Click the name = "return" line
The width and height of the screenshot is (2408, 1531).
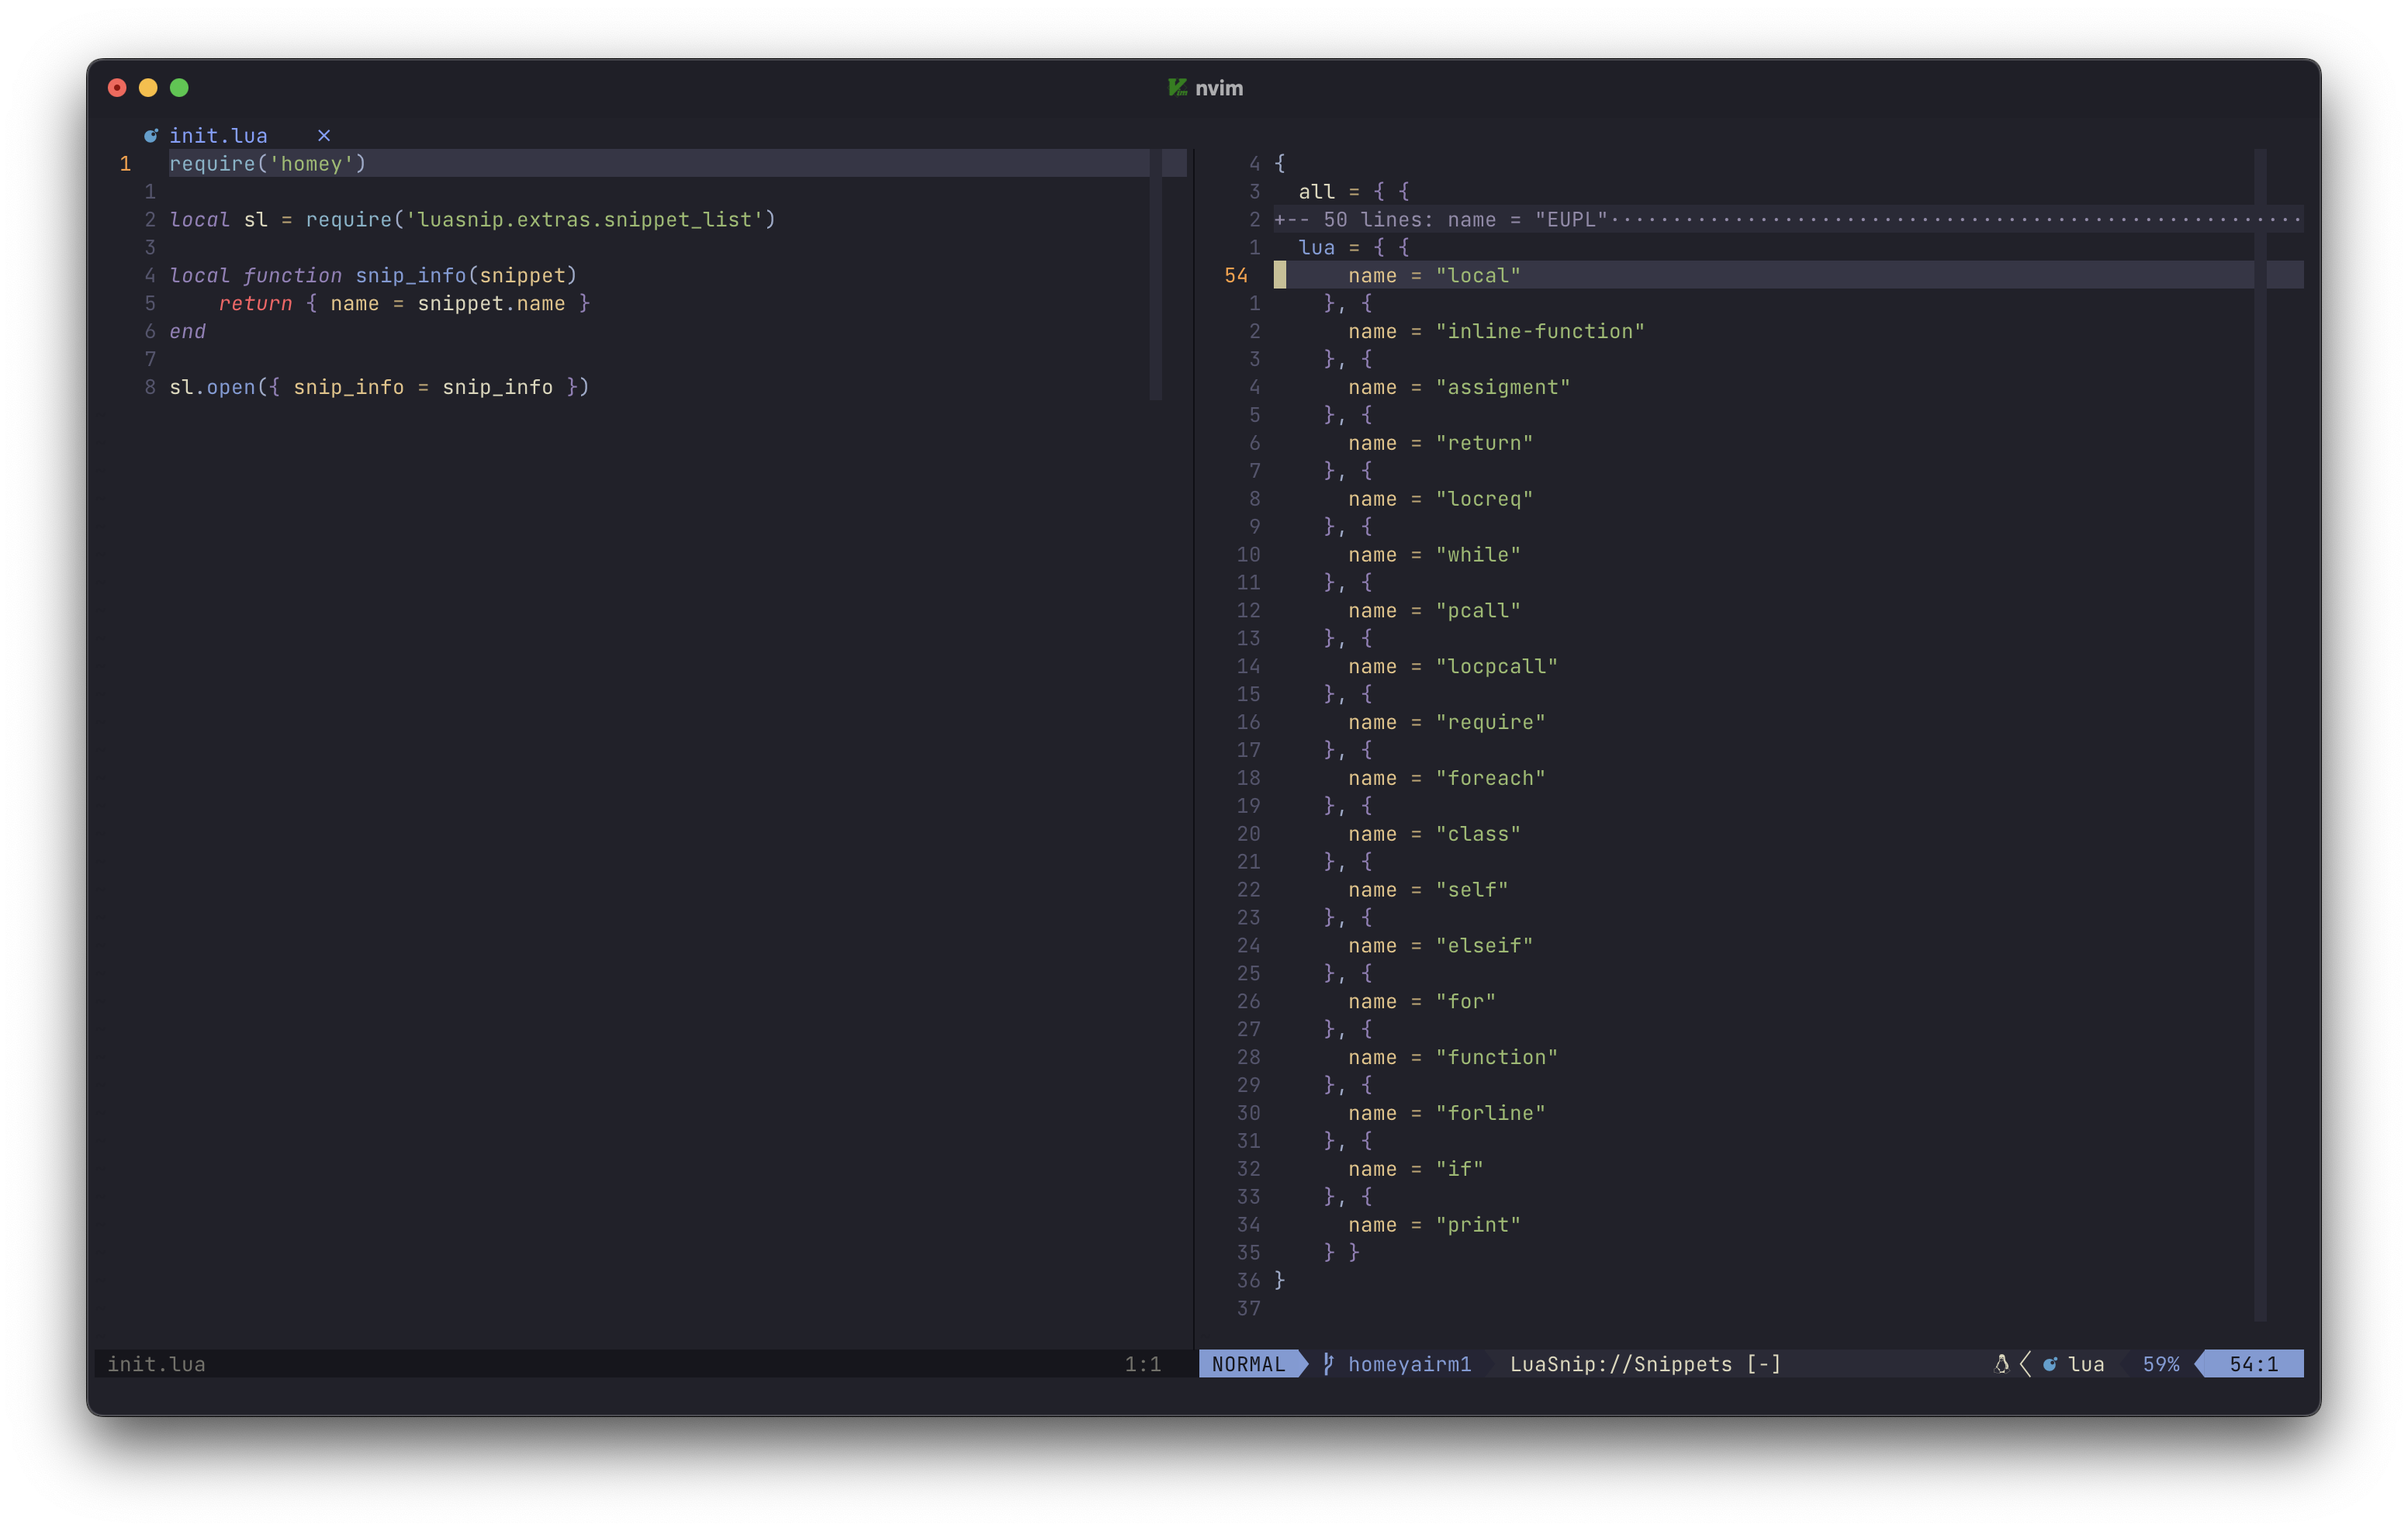tap(1440, 443)
